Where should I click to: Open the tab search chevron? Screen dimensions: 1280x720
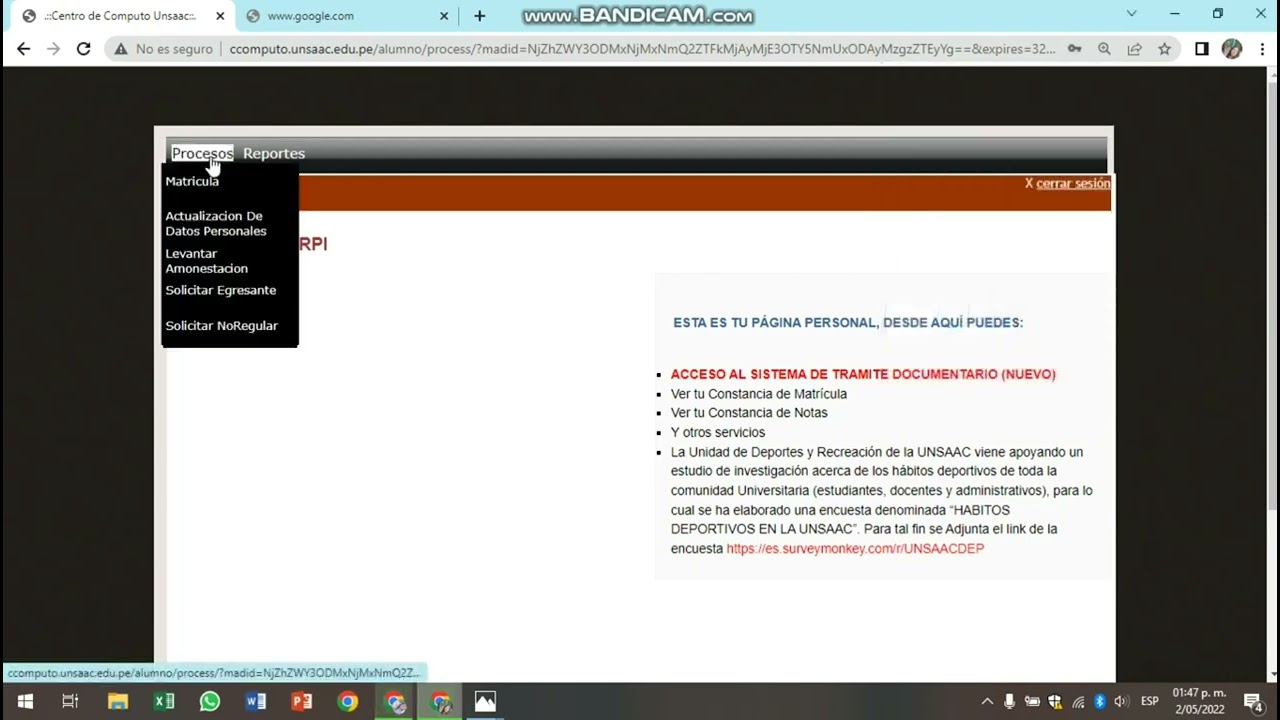[x=1132, y=14]
